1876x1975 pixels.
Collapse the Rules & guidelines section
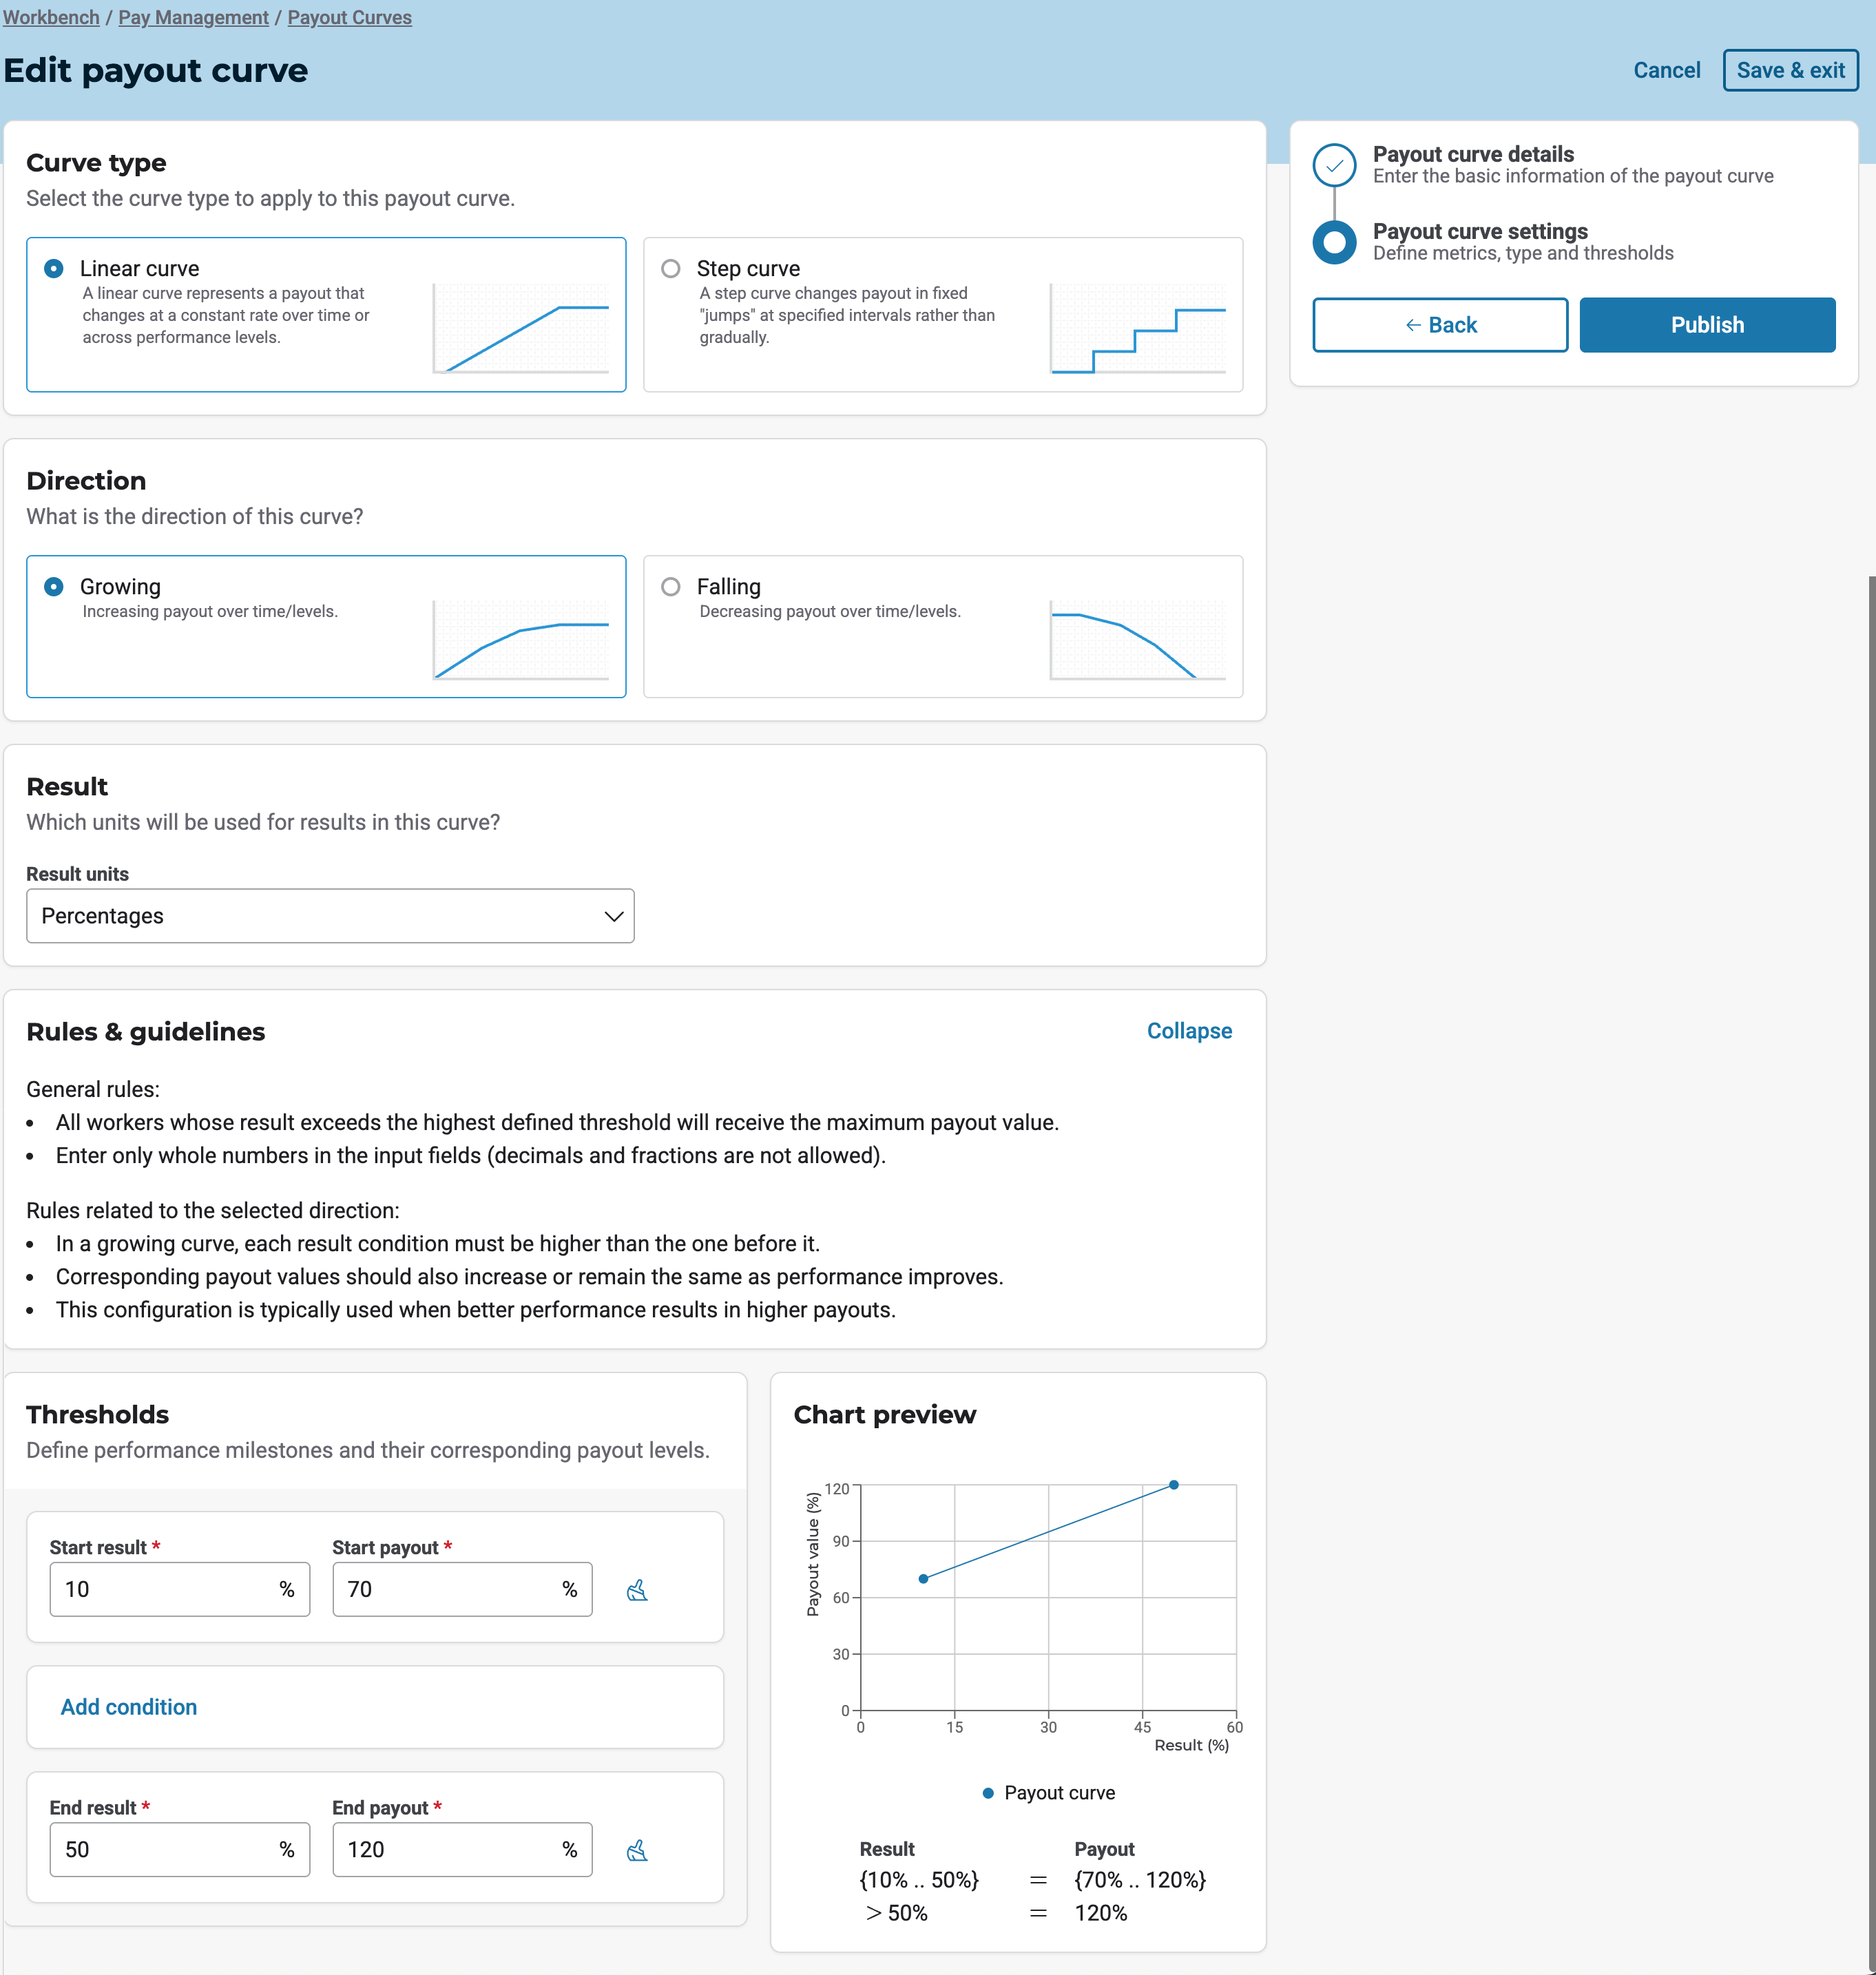(x=1189, y=1031)
